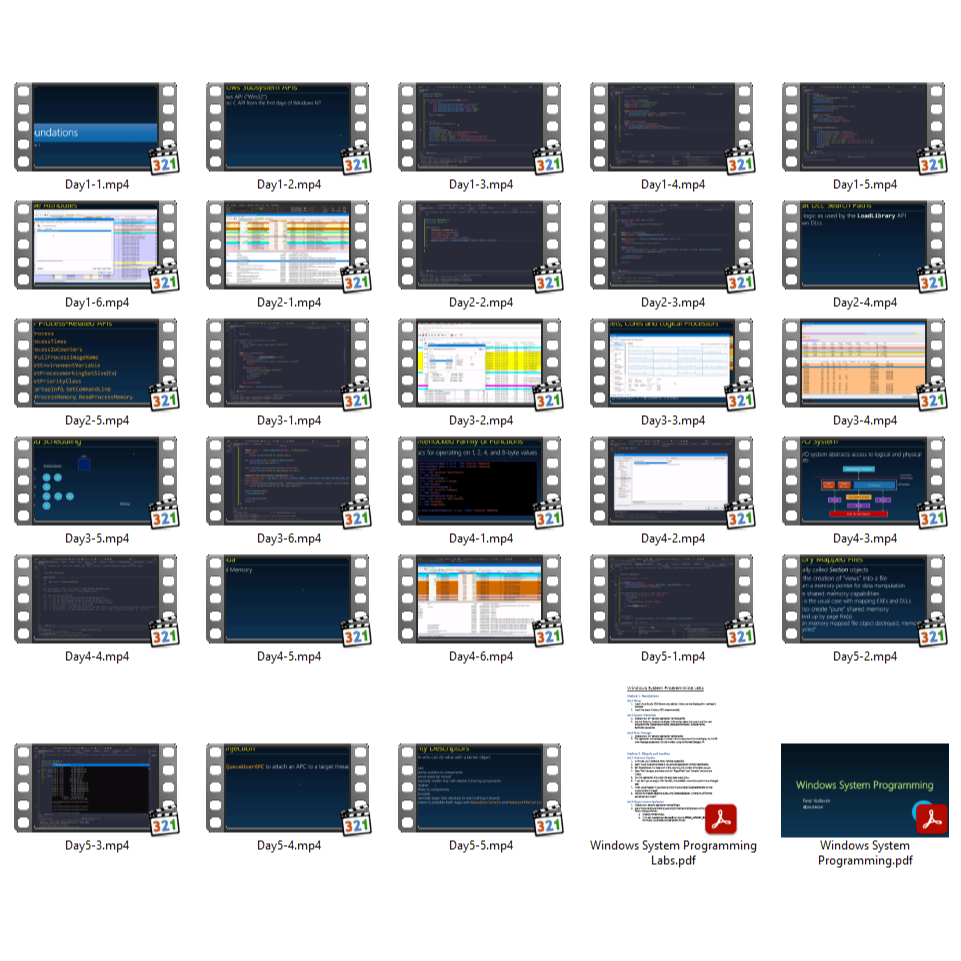Select the Windows System Programming.pdf slide thumbnail
The height and width of the screenshot is (961, 961).
(x=864, y=790)
